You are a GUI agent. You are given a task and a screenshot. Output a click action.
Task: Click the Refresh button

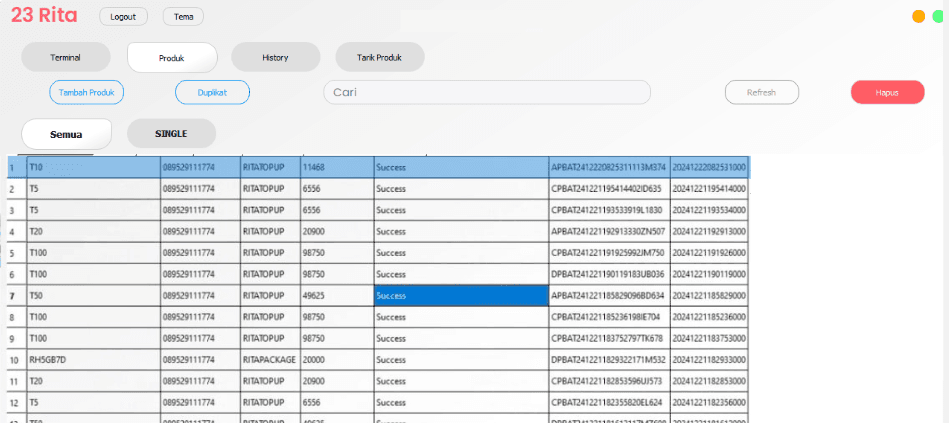761,92
